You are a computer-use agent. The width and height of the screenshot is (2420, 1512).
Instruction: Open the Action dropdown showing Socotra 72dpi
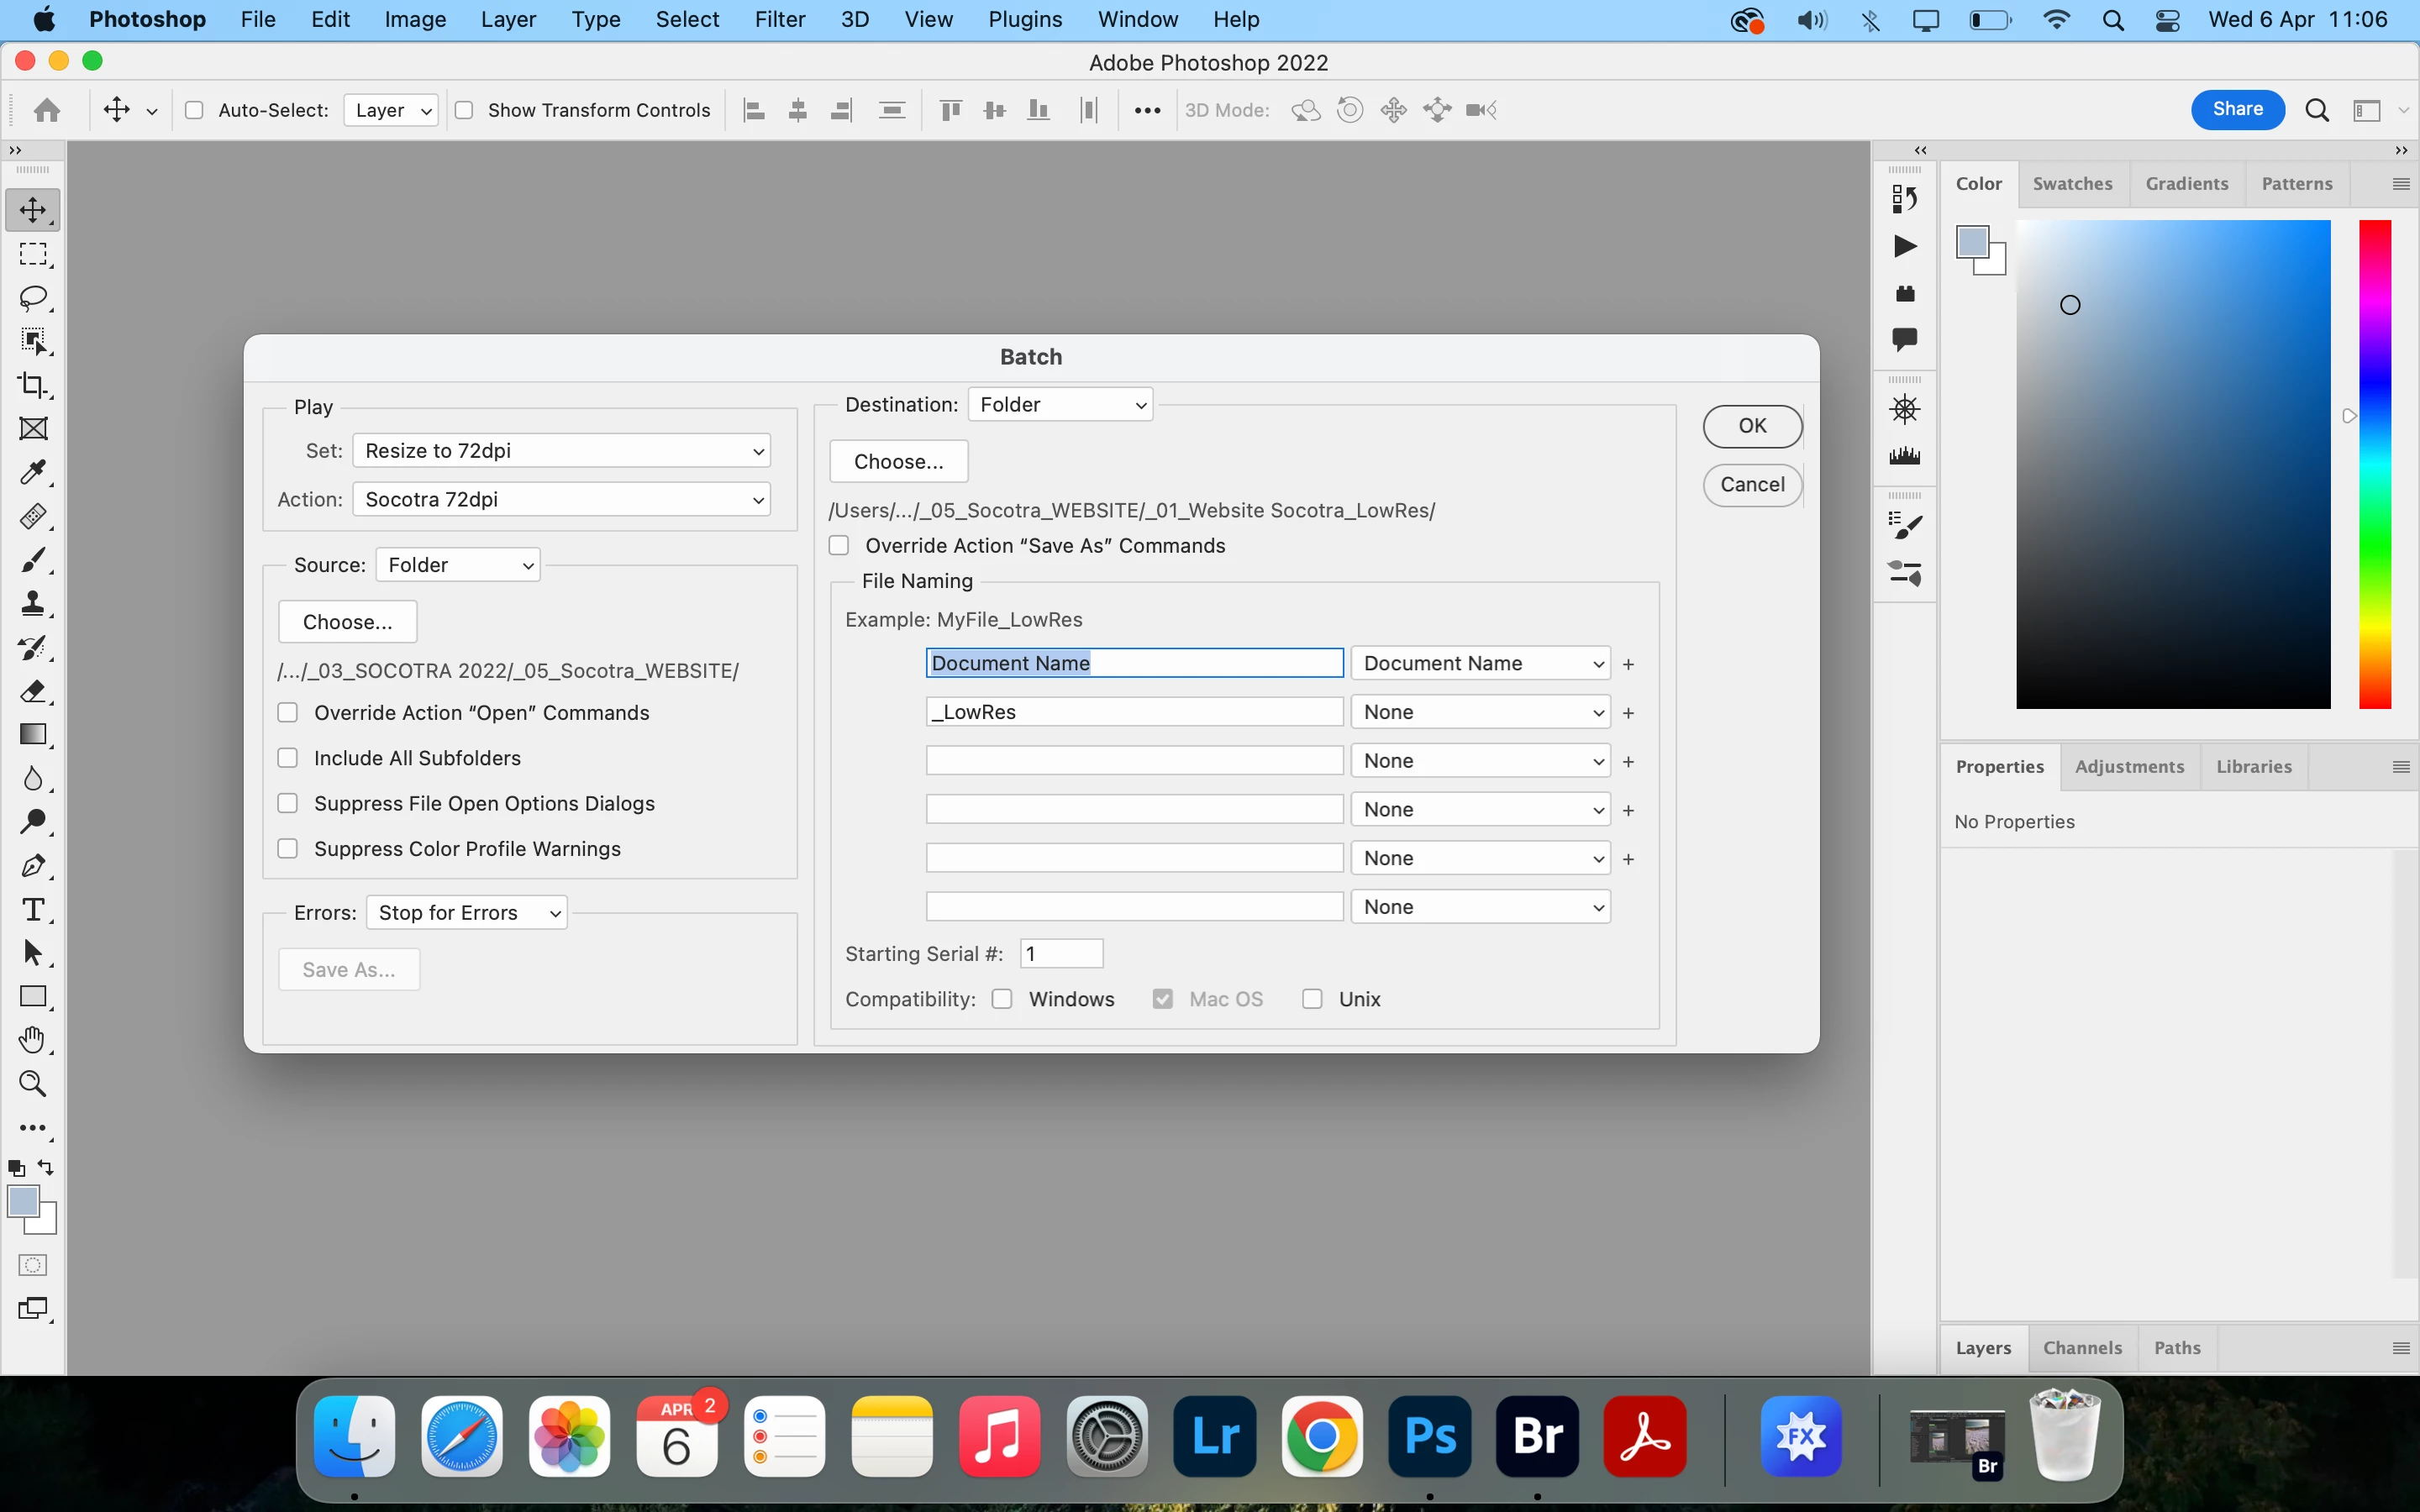click(x=561, y=499)
